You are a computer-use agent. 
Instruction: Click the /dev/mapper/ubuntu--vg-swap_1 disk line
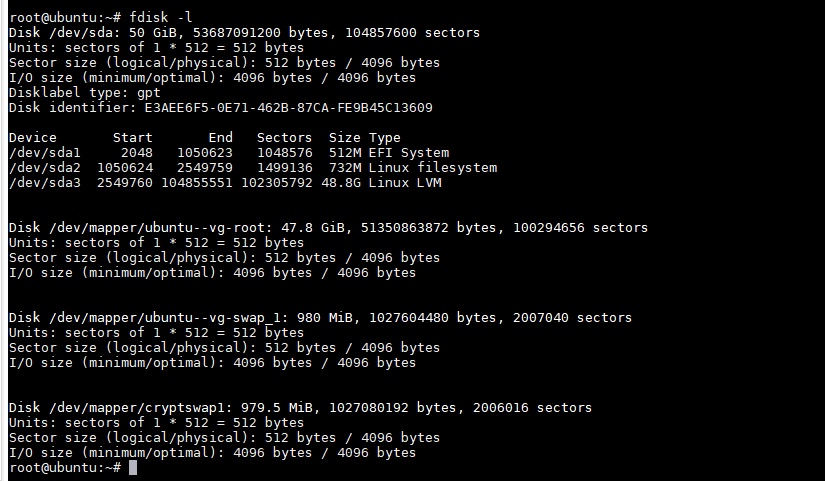[320, 318]
